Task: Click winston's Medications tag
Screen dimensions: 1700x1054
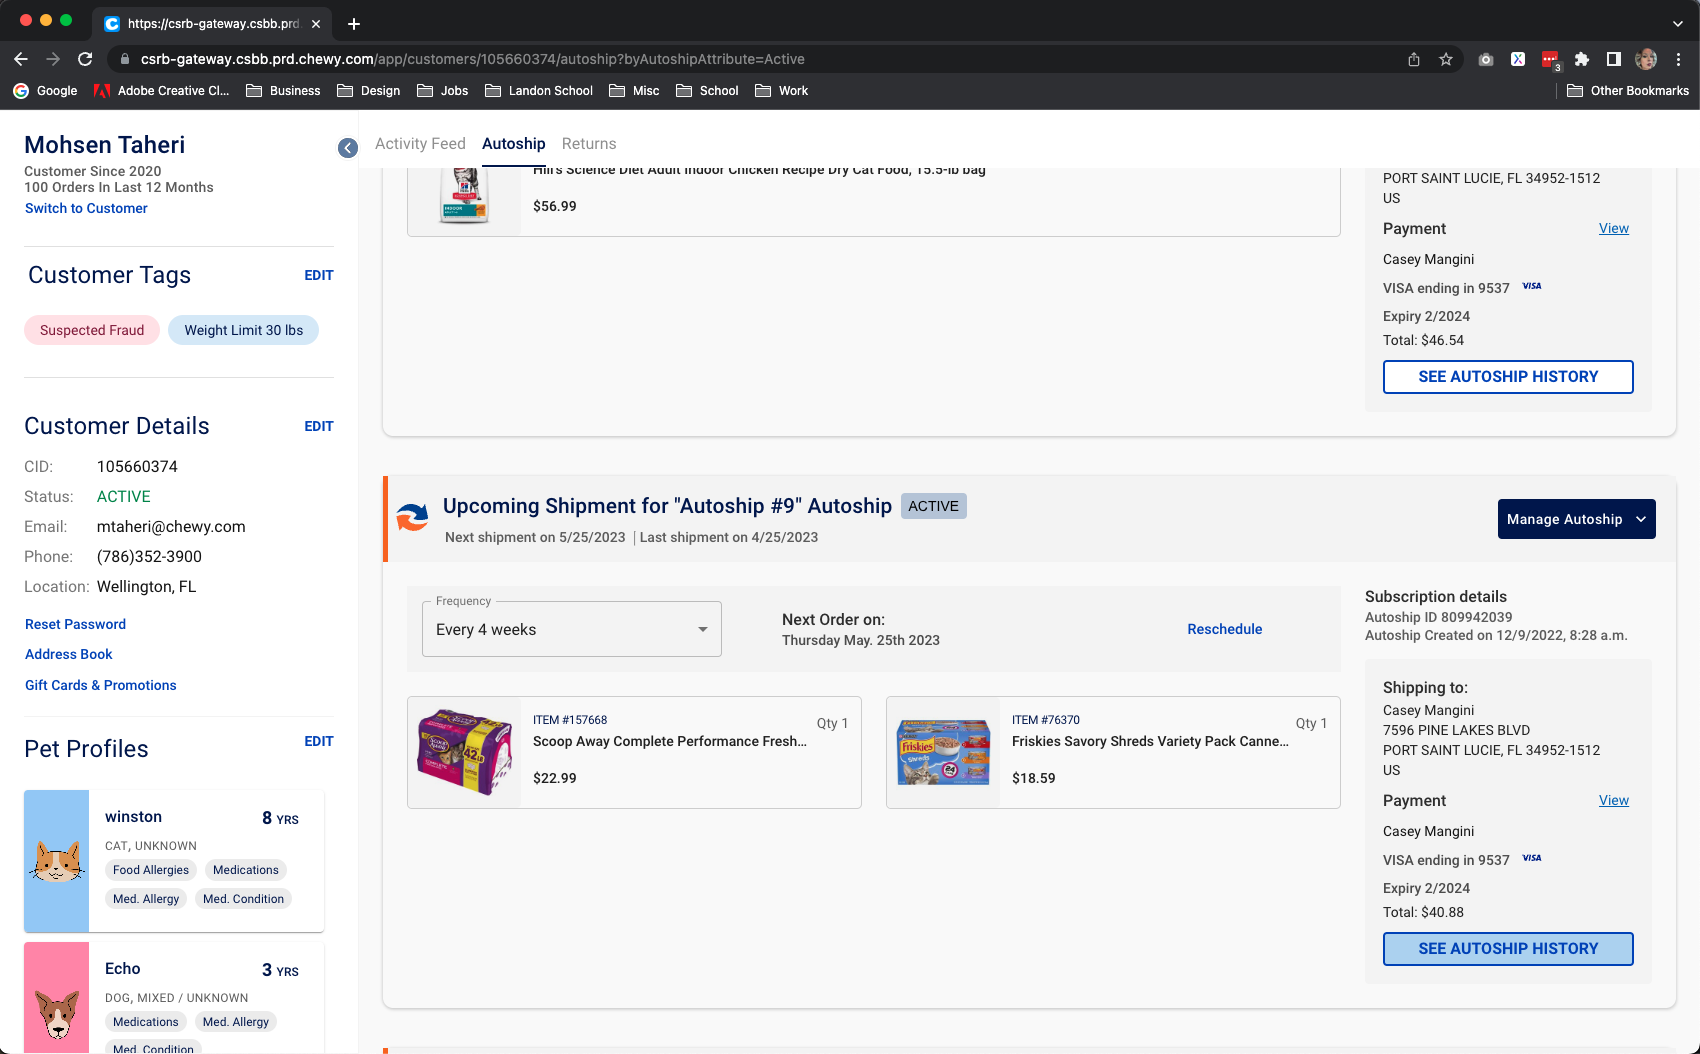Action: click(x=246, y=870)
